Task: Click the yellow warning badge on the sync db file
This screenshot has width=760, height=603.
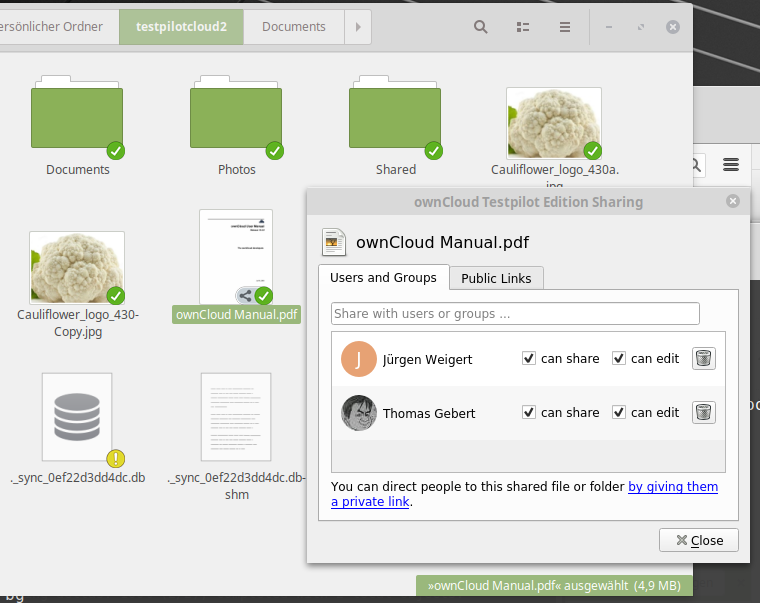Action: tap(116, 458)
